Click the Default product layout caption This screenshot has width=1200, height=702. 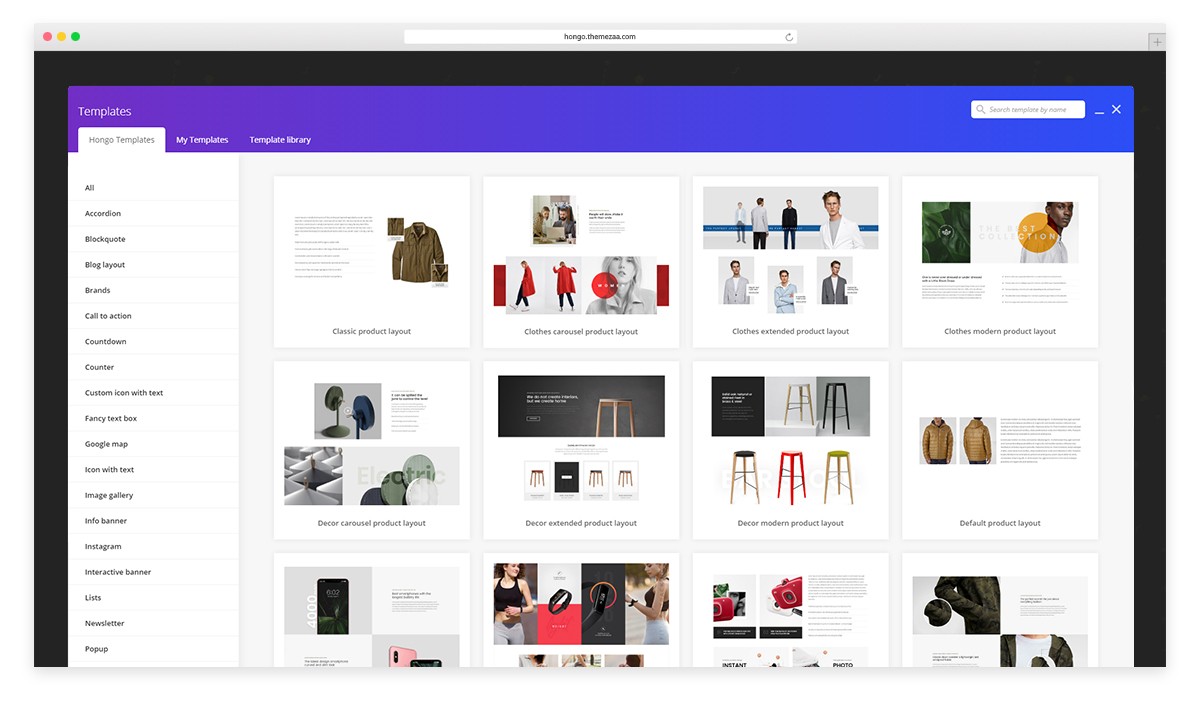point(1000,523)
